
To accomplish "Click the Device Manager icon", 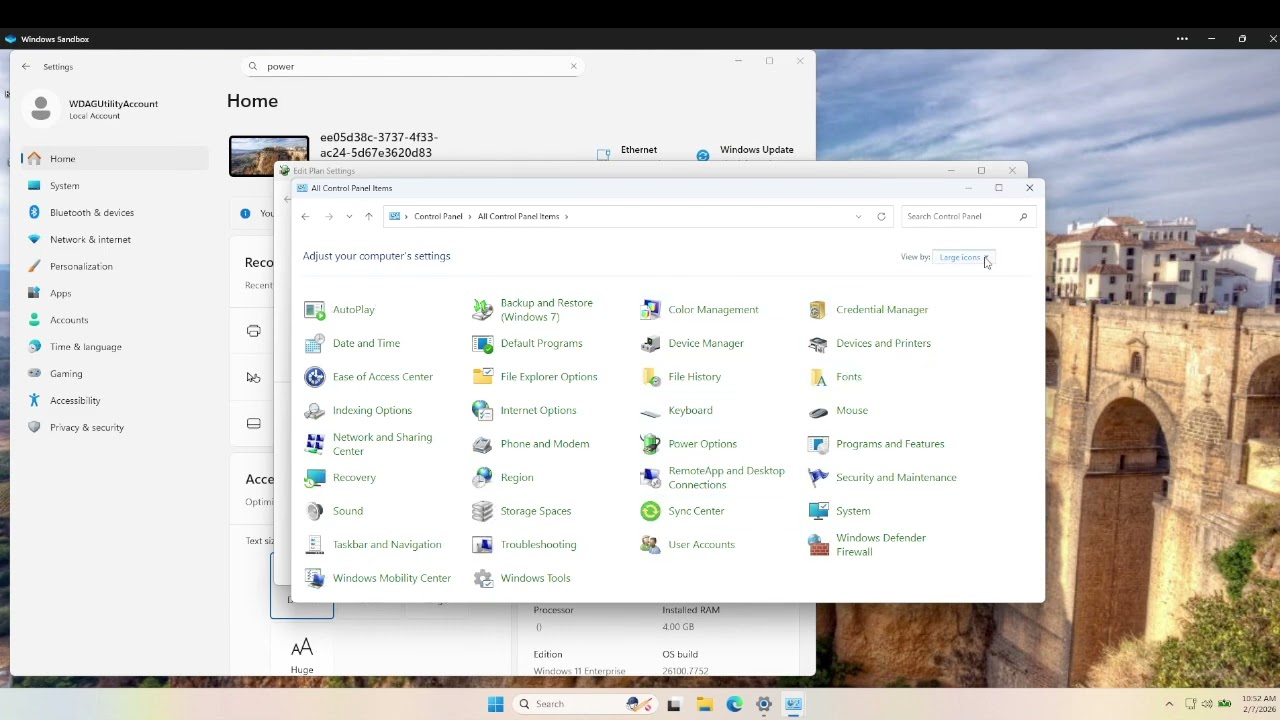I will click(651, 344).
